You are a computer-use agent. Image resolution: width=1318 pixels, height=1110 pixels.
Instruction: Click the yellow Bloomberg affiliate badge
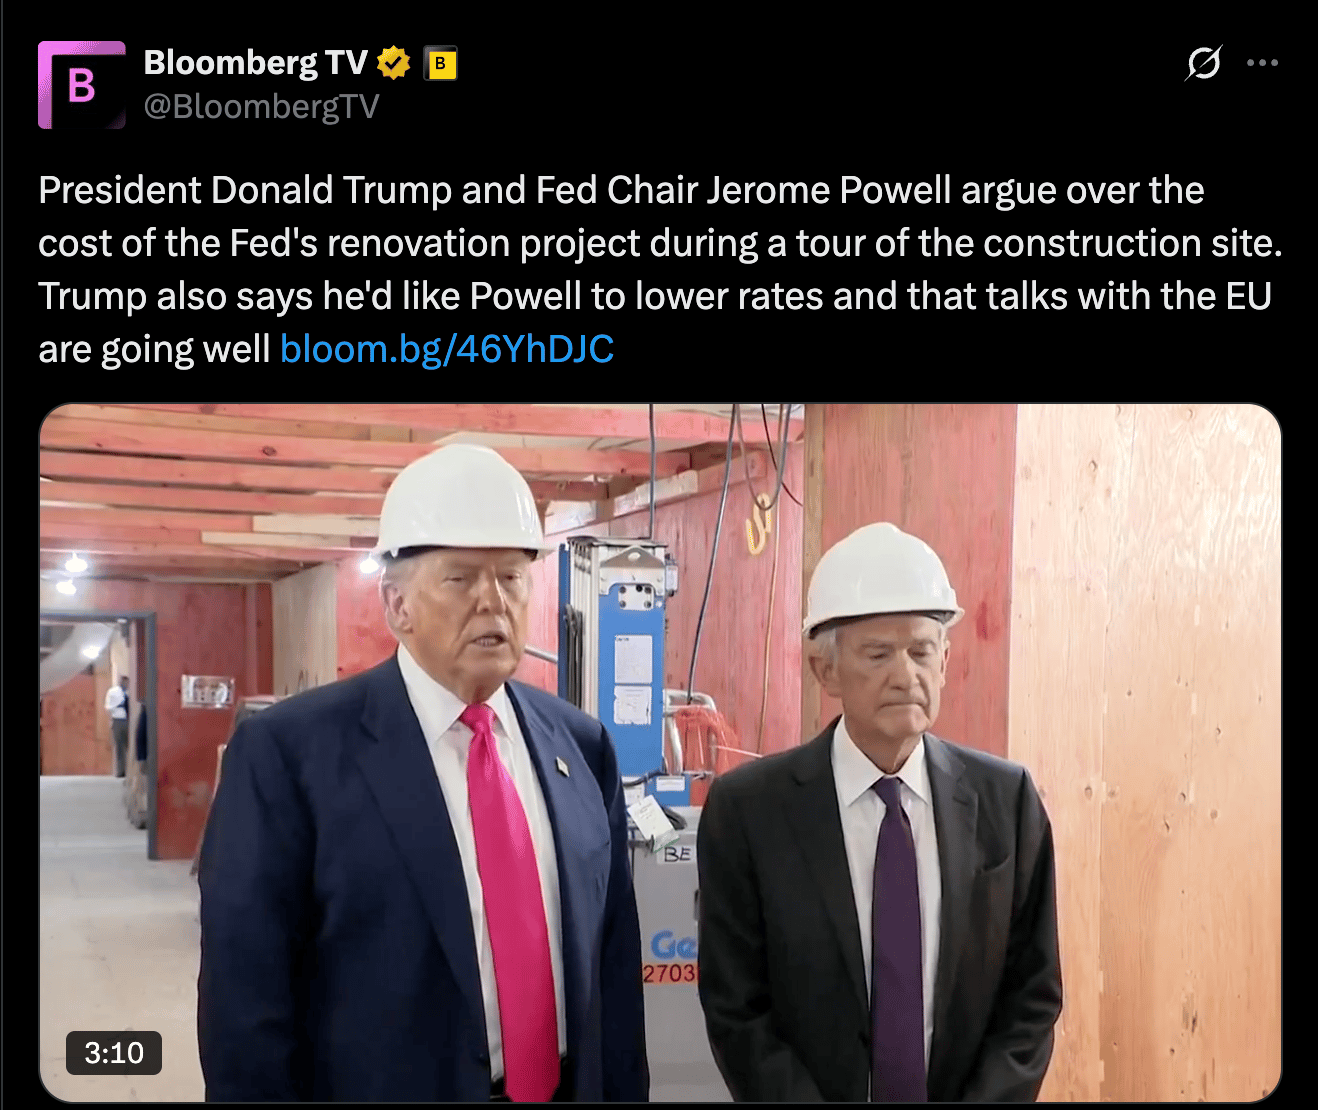point(440,63)
